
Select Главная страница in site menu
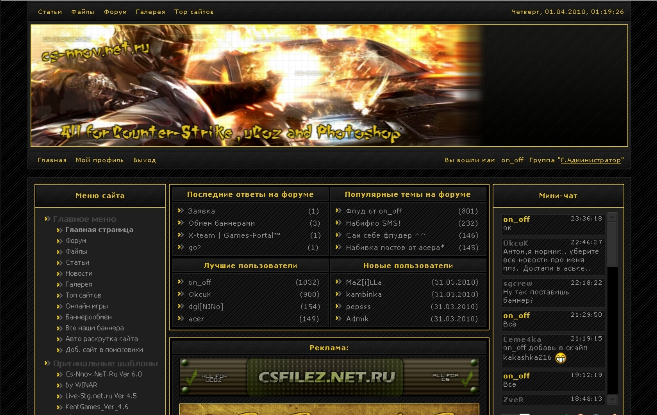click(99, 230)
